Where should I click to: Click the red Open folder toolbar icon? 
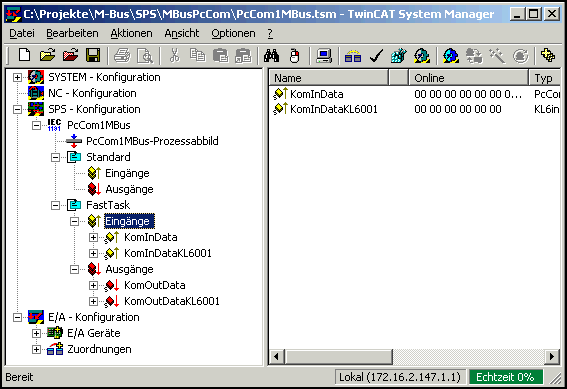pyautogui.click(x=70, y=56)
